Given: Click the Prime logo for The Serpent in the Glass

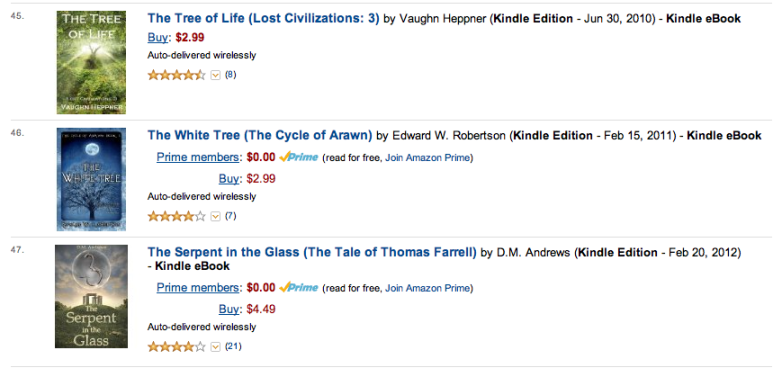Looking at the screenshot, I should tap(298, 288).
